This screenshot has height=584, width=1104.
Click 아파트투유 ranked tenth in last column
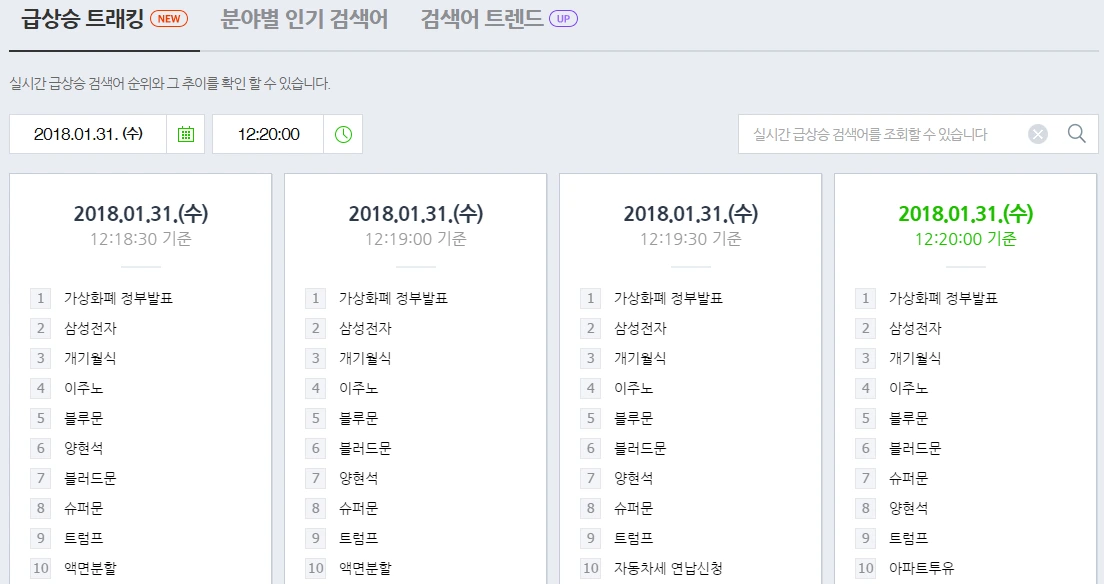pyautogui.click(x=916, y=568)
